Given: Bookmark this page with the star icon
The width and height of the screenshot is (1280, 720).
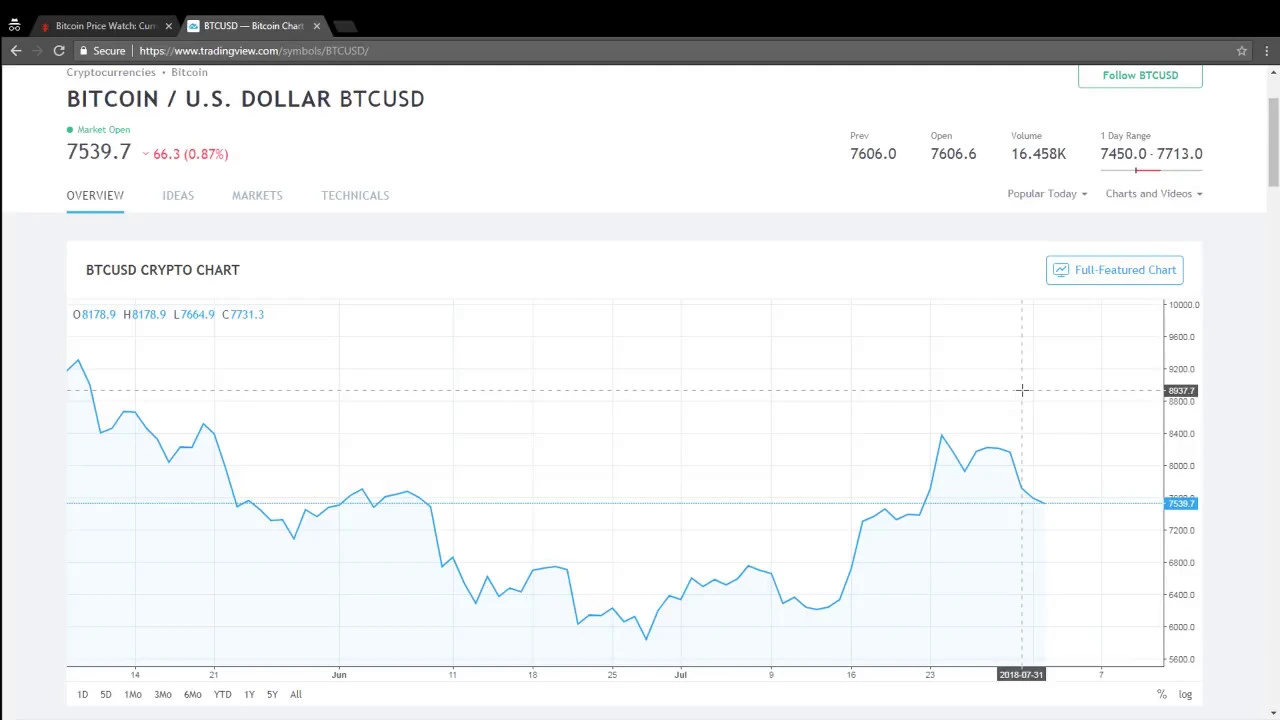Looking at the screenshot, I should [1242, 51].
